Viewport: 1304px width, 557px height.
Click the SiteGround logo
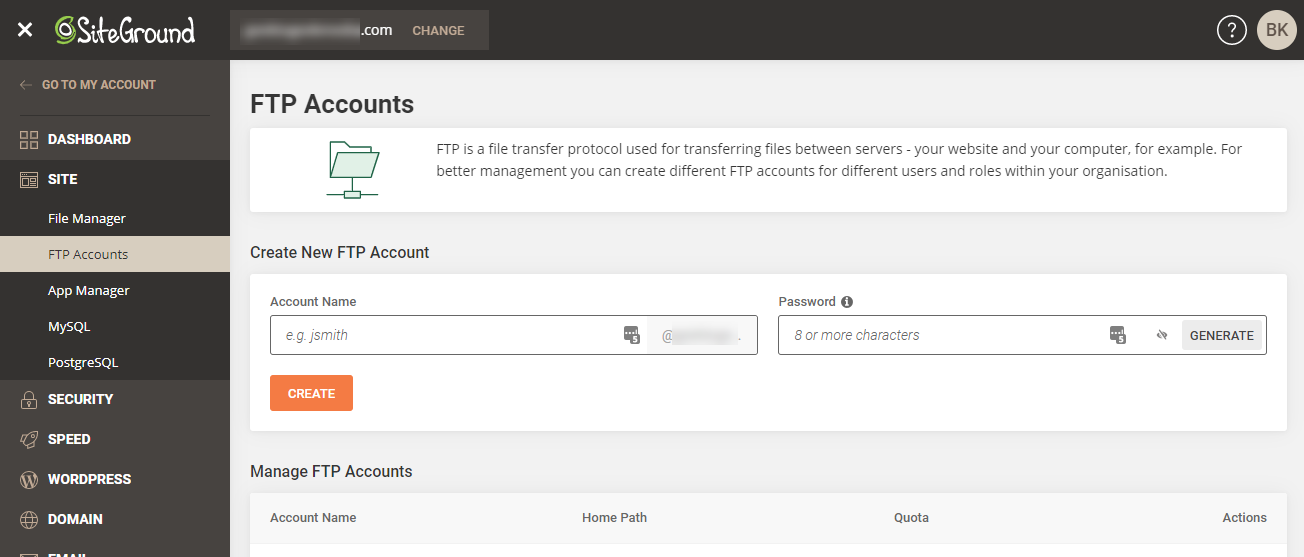(x=125, y=30)
